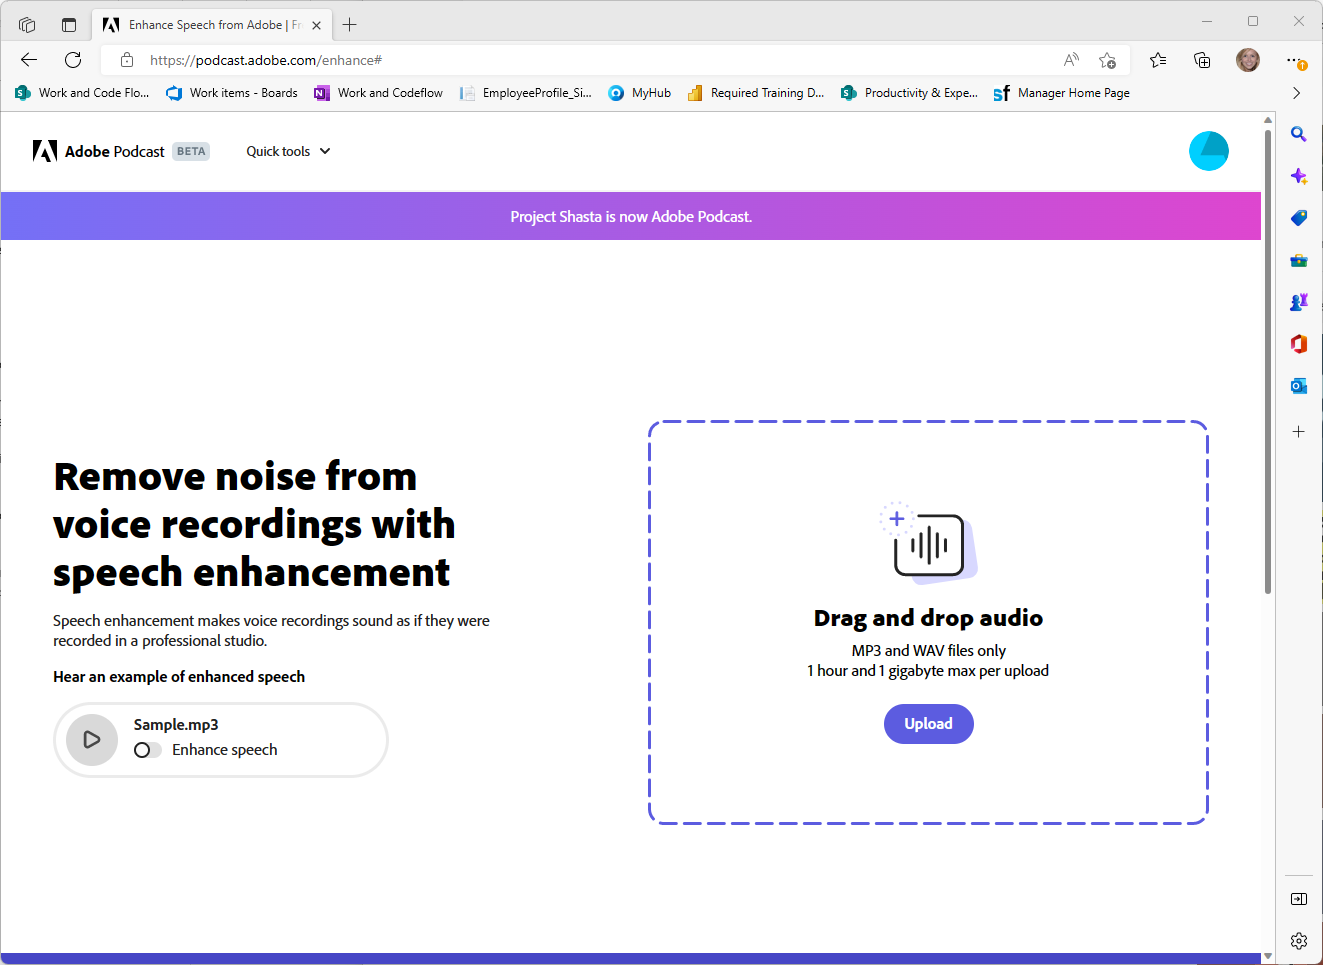Open the MyHub bookmark
Screen dimensions: 1323x965
click(640, 93)
